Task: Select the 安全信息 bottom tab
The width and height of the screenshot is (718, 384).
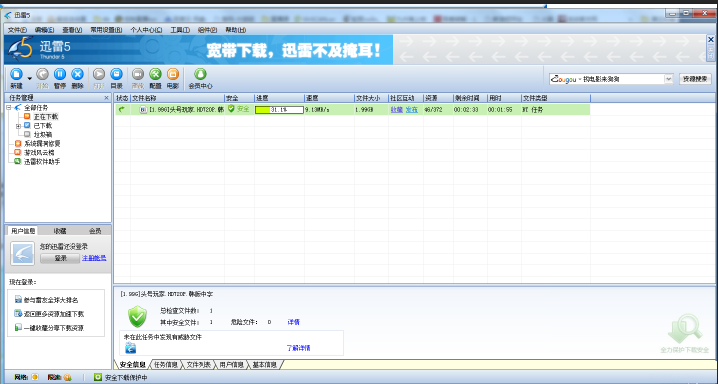Action: click(x=133, y=365)
